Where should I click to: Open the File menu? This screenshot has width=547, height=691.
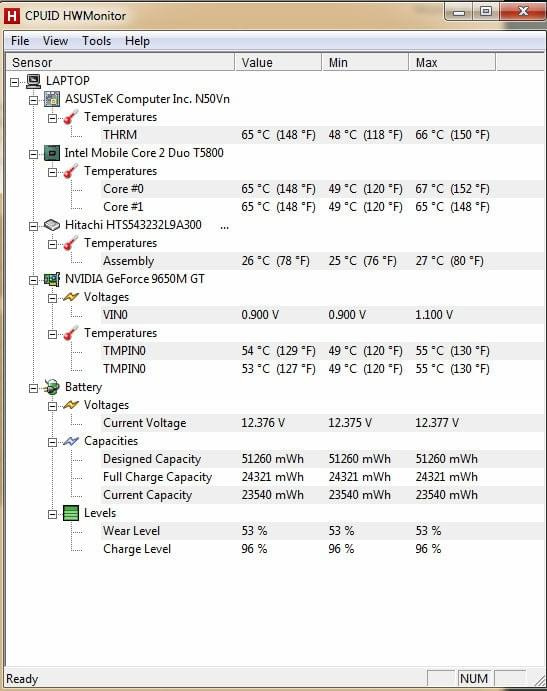(20, 41)
